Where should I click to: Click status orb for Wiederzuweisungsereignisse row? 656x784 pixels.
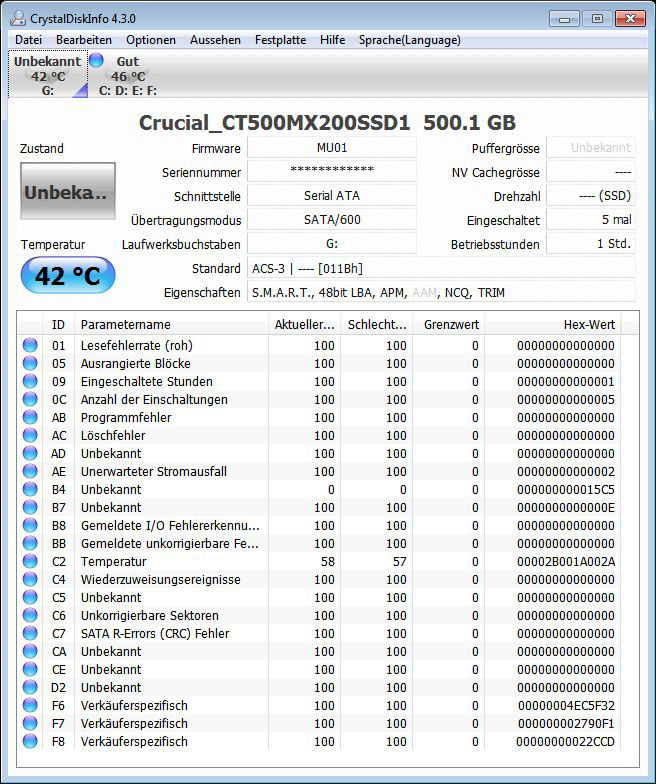pyautogui.click(x=30, y=579)
